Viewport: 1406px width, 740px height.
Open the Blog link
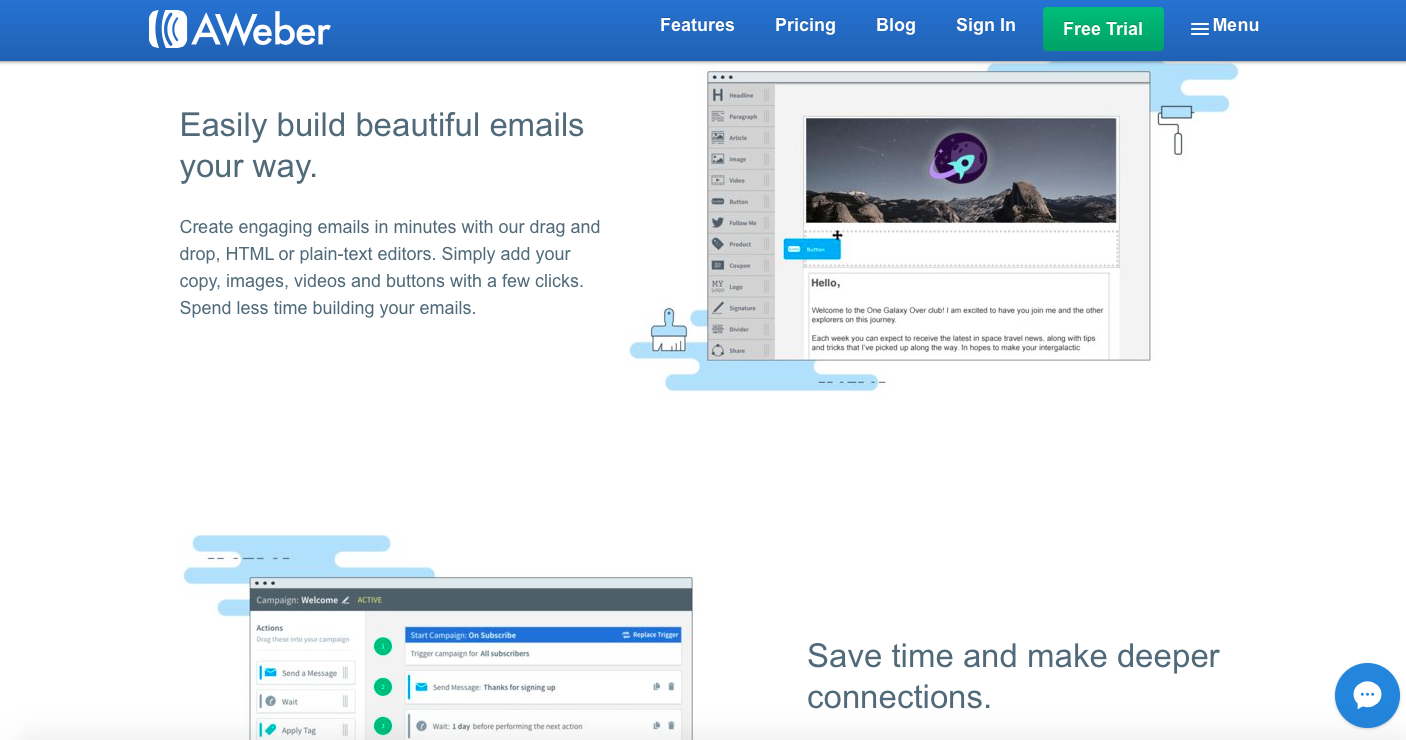(x=896, y=25)
